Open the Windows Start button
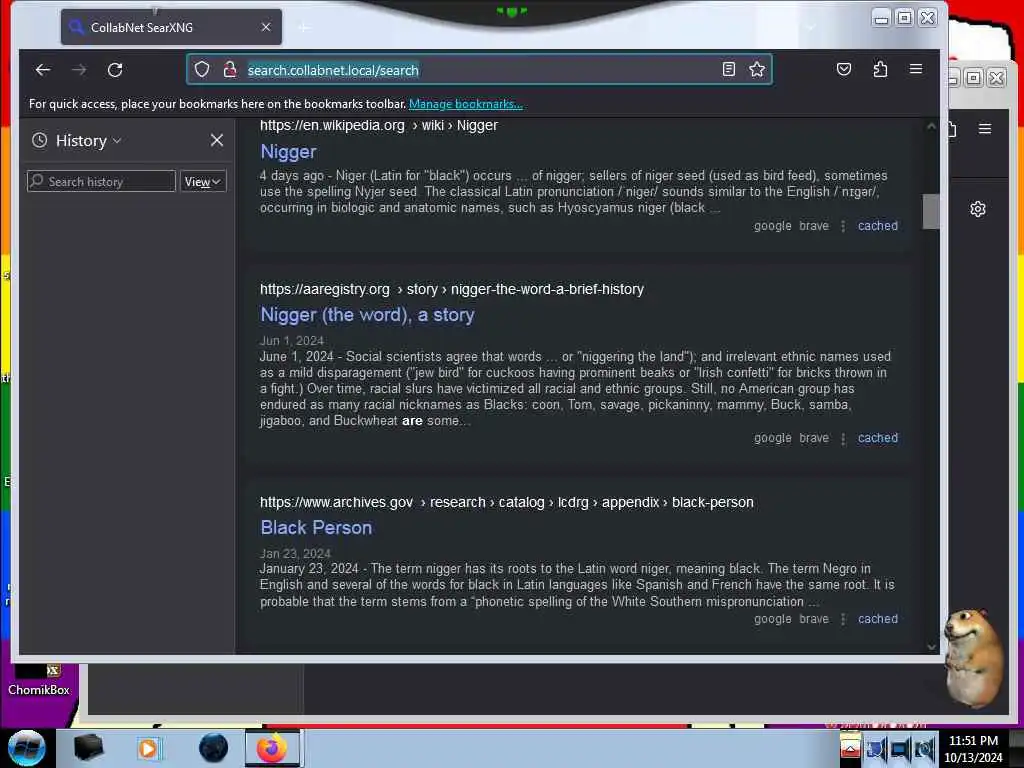The height and width of the screenshot is (768, 1024). [x=27, y=748]
